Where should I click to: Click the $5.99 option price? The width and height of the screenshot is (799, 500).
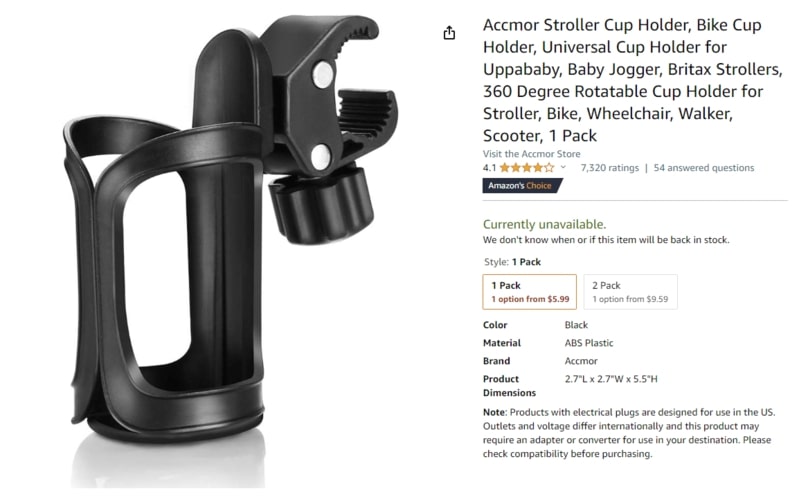coord(558,299)
